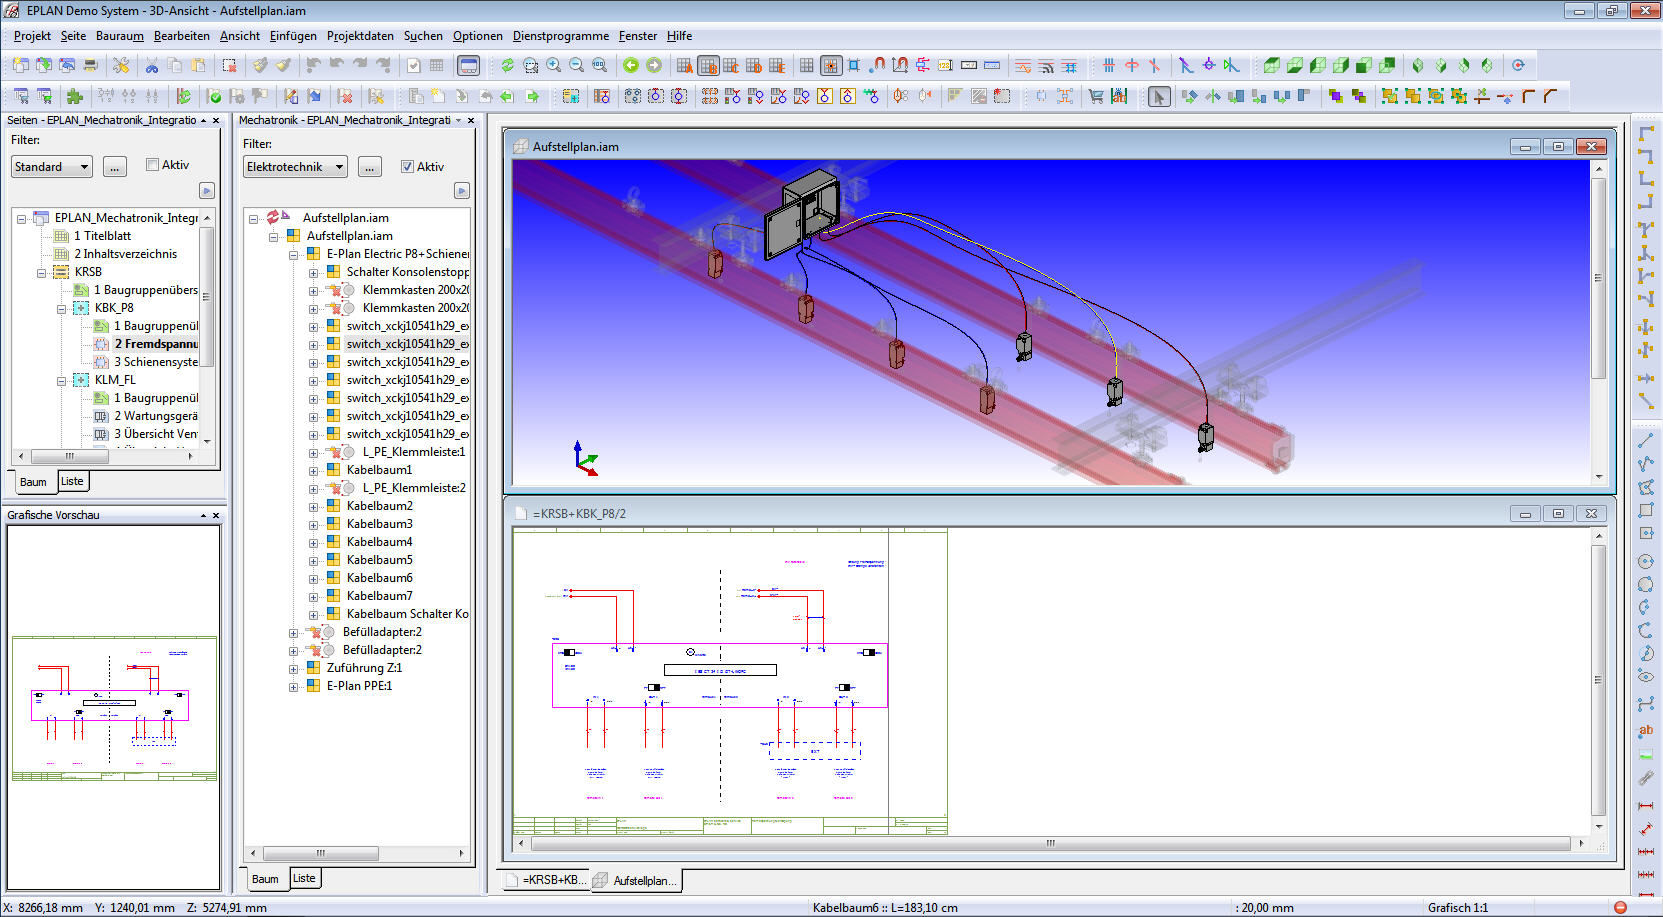
Task: Click the ellipsis button beside Elektrotechnik filter
Action: [370, 167]
